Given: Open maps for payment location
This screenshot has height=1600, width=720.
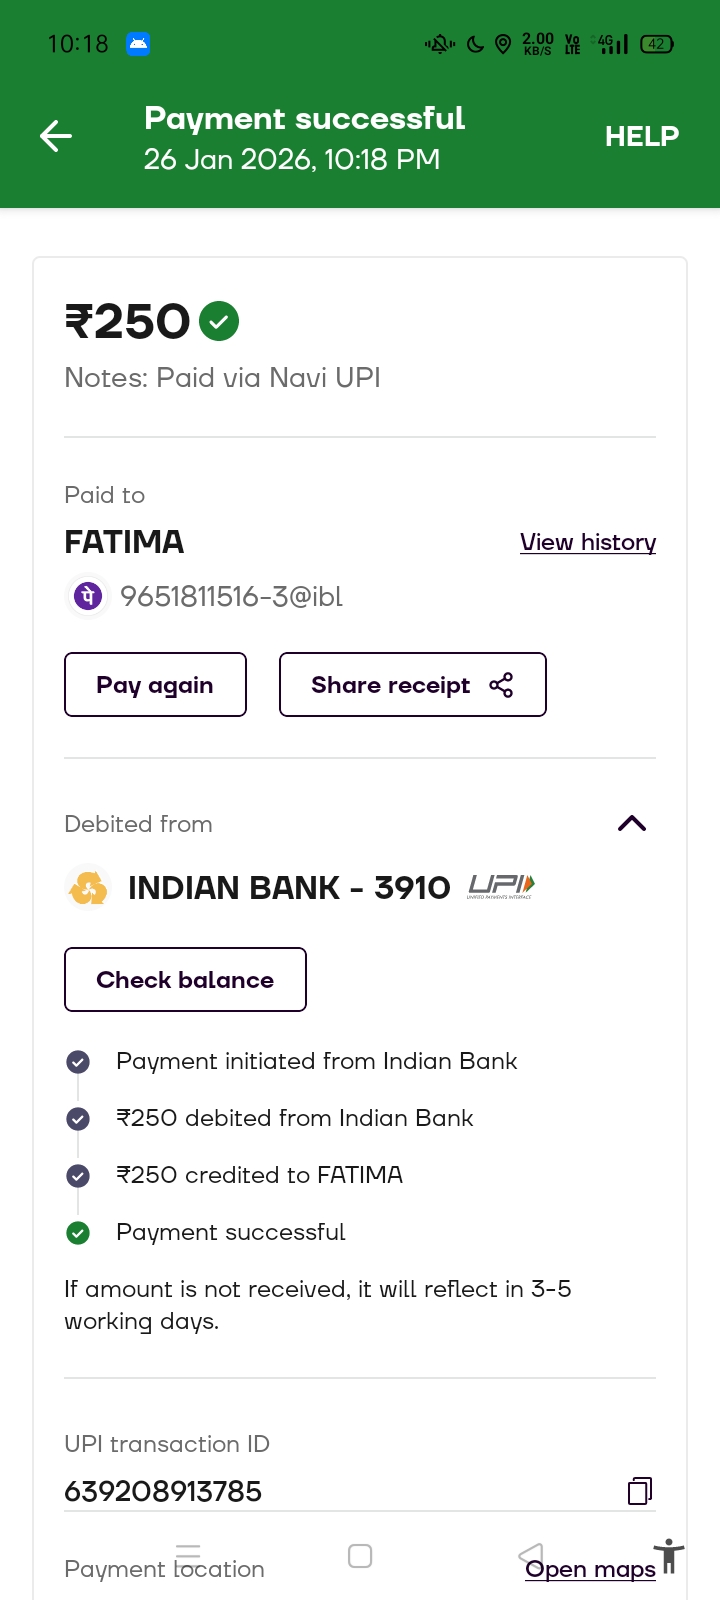Looking at the screenshot, I should pyautogui.click(x=590, y=1570).
